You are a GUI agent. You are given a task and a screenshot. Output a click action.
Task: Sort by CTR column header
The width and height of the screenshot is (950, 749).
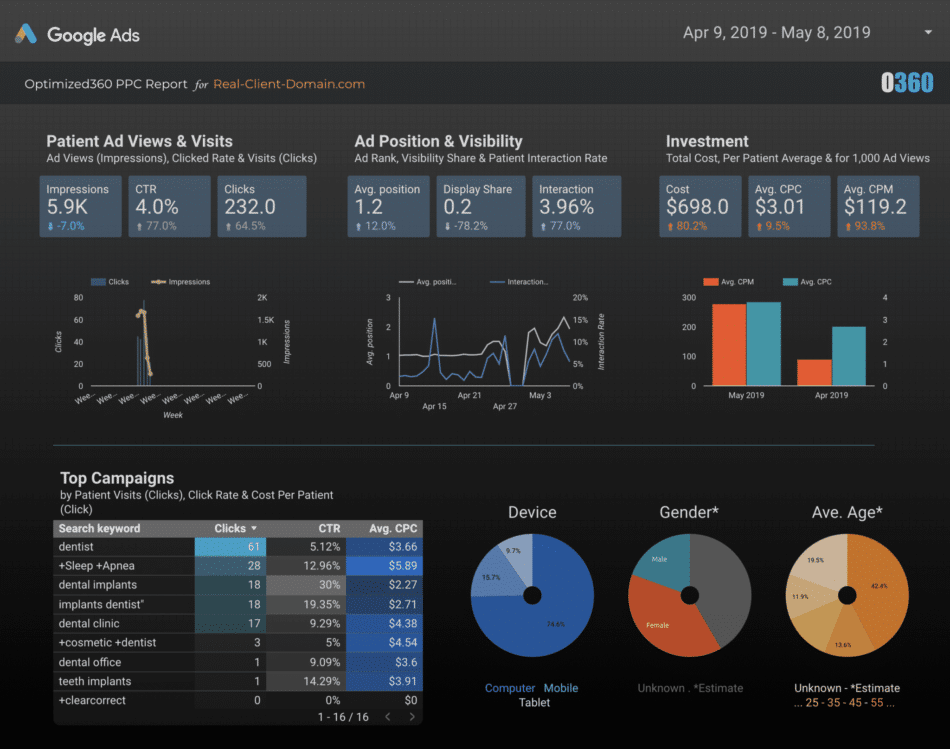click(x=329, y=528)
